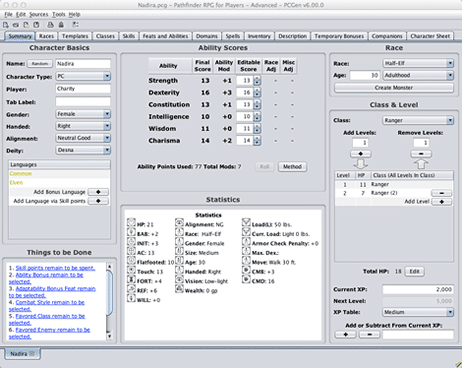Click the Intelligence editable score stepper arrows
Screen dimensions: 470x374
coord(257,117)
